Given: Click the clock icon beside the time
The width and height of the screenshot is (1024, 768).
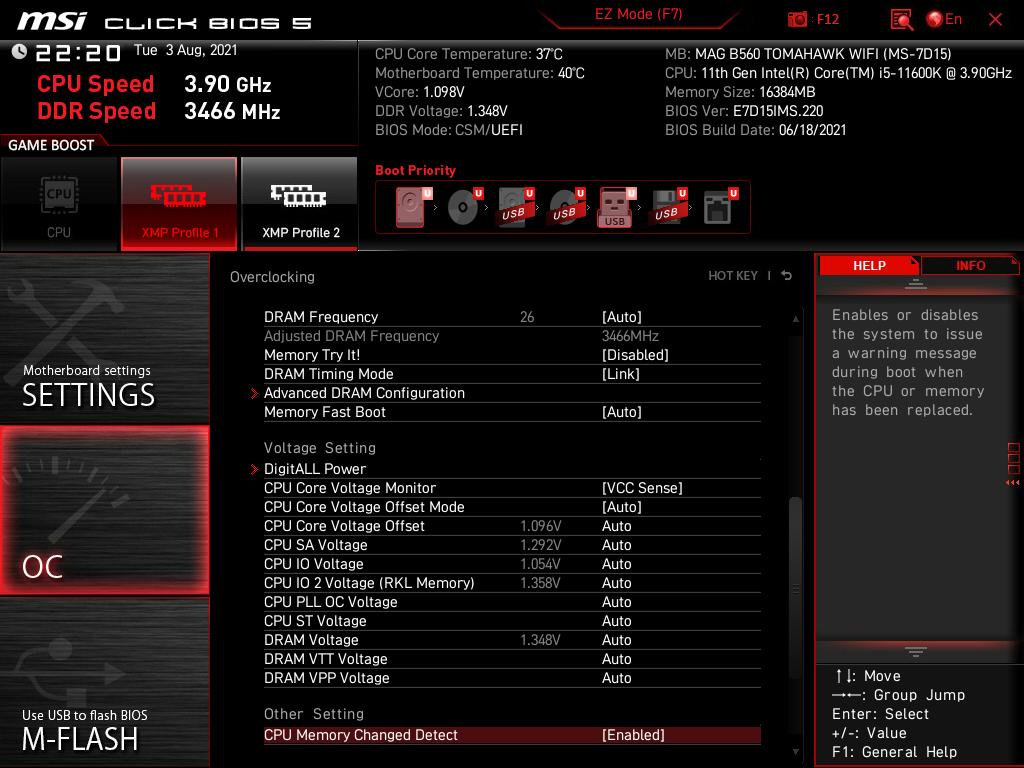Looking at the screenshot, I should click(x=19, y=52).
